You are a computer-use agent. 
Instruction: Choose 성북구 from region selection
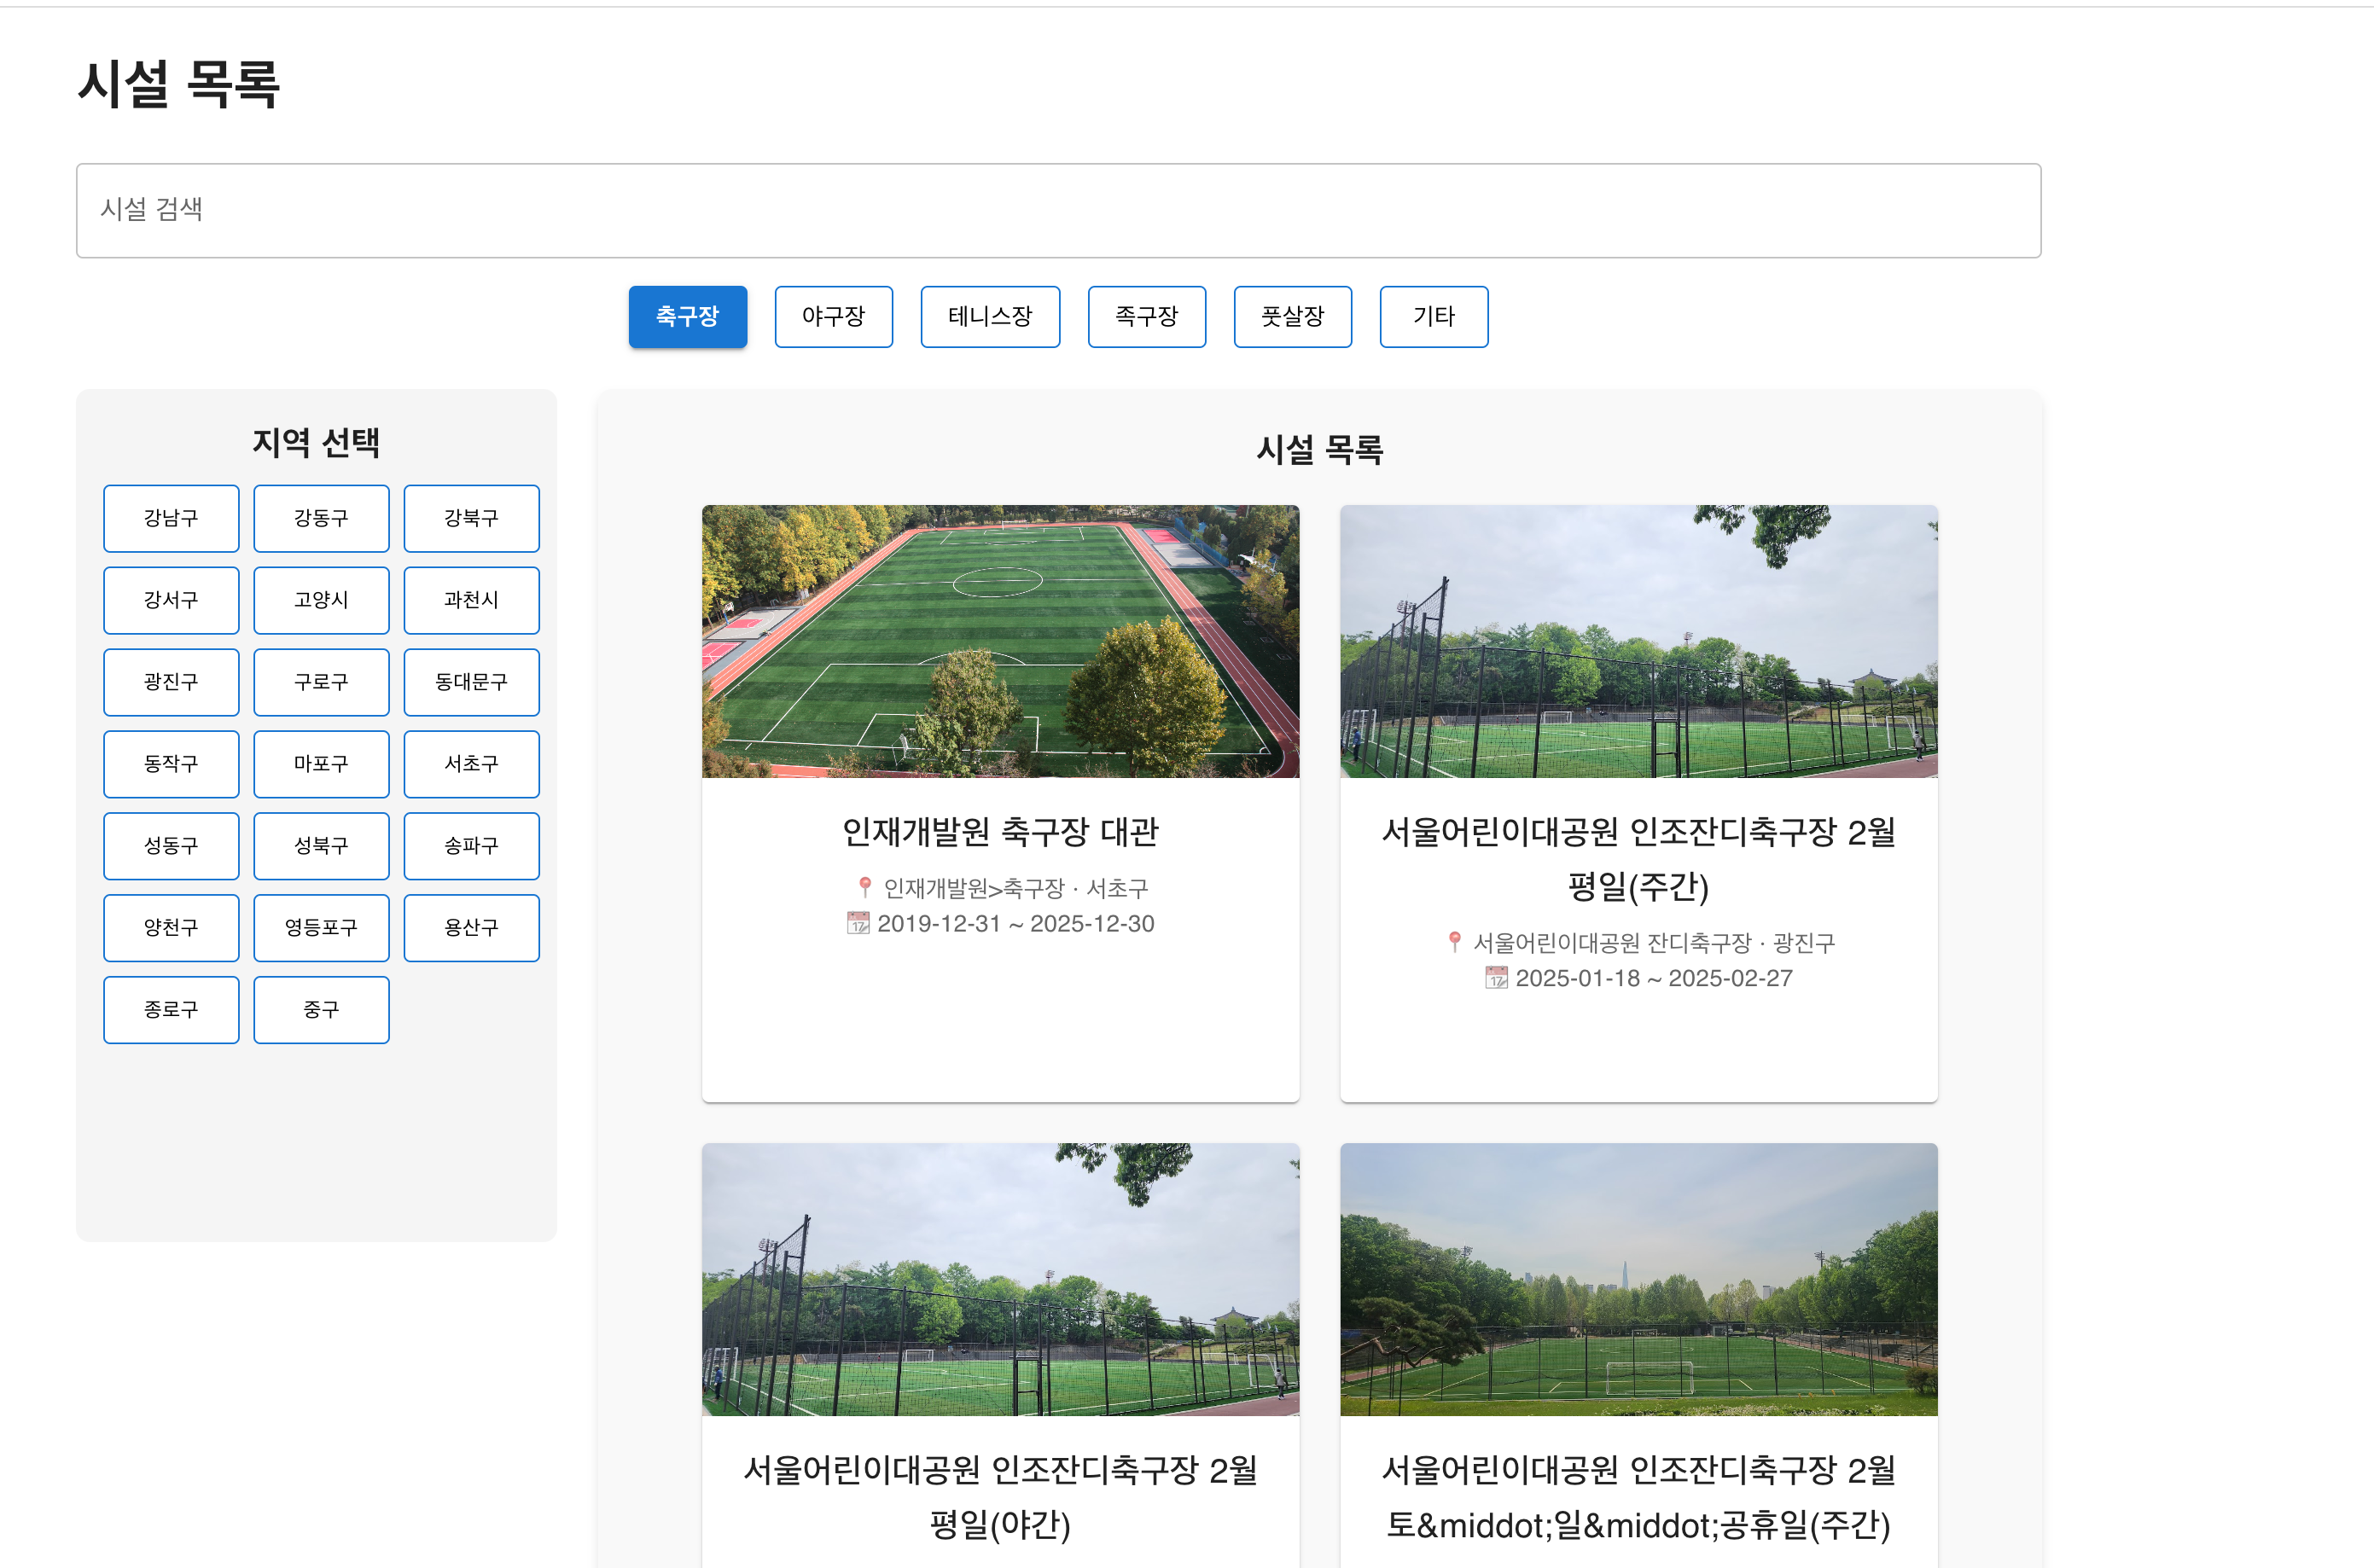321,846
